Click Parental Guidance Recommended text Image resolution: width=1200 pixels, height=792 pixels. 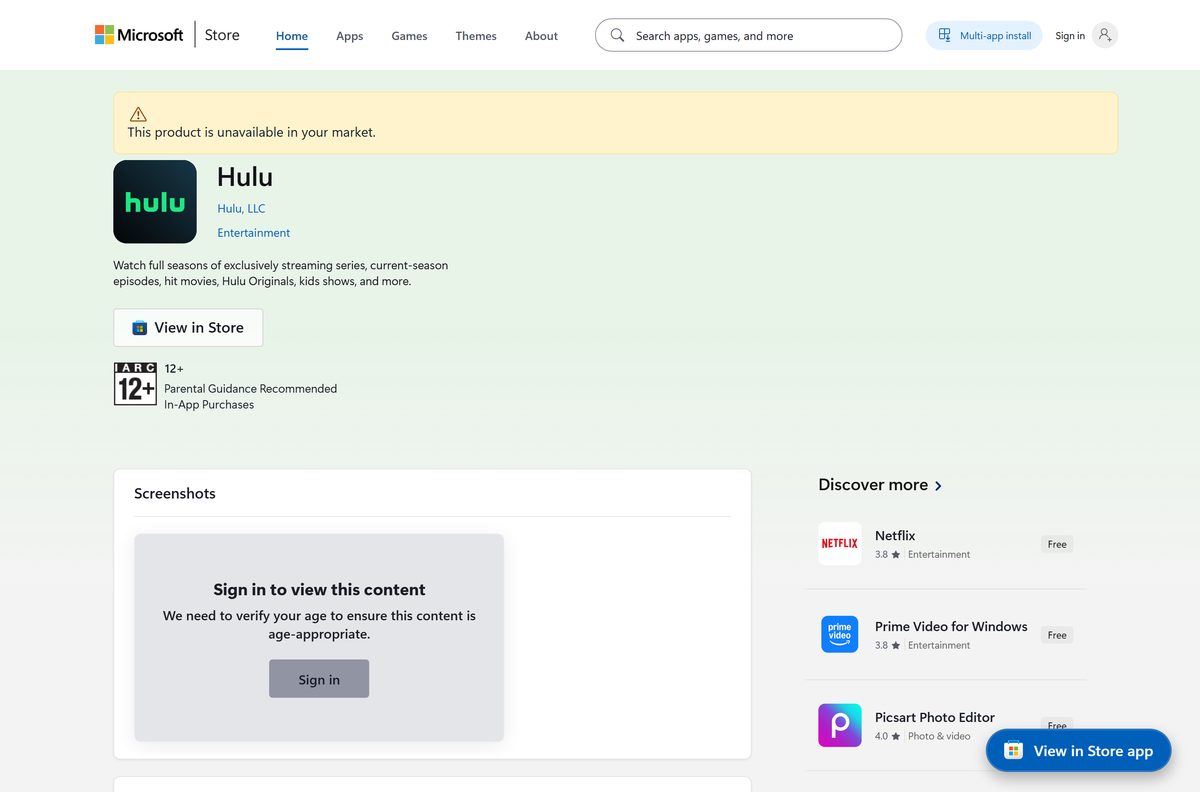[250, 389]
